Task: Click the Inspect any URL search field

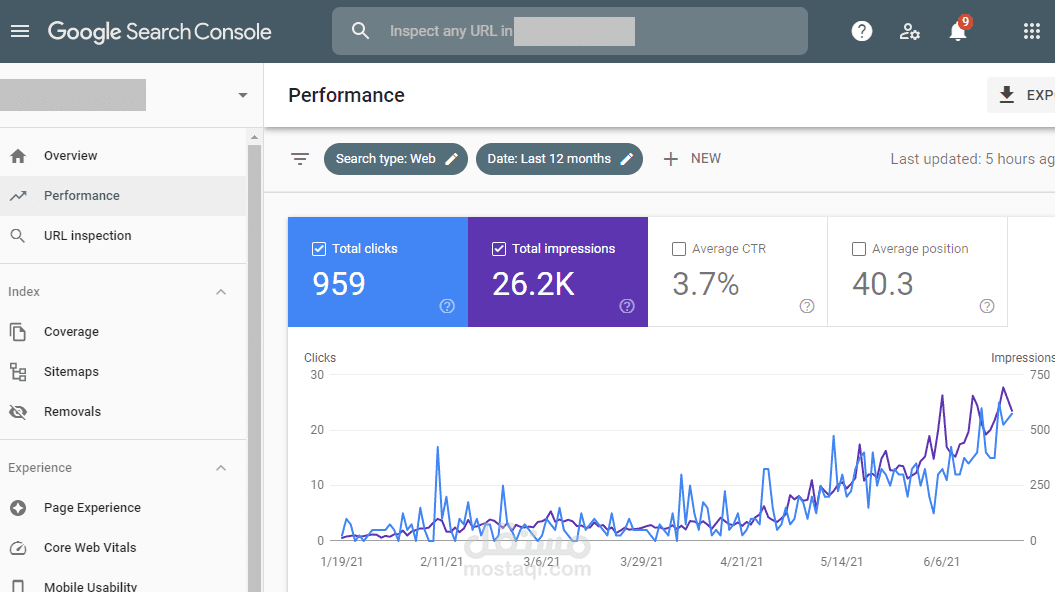Action: tap(570, 31)
